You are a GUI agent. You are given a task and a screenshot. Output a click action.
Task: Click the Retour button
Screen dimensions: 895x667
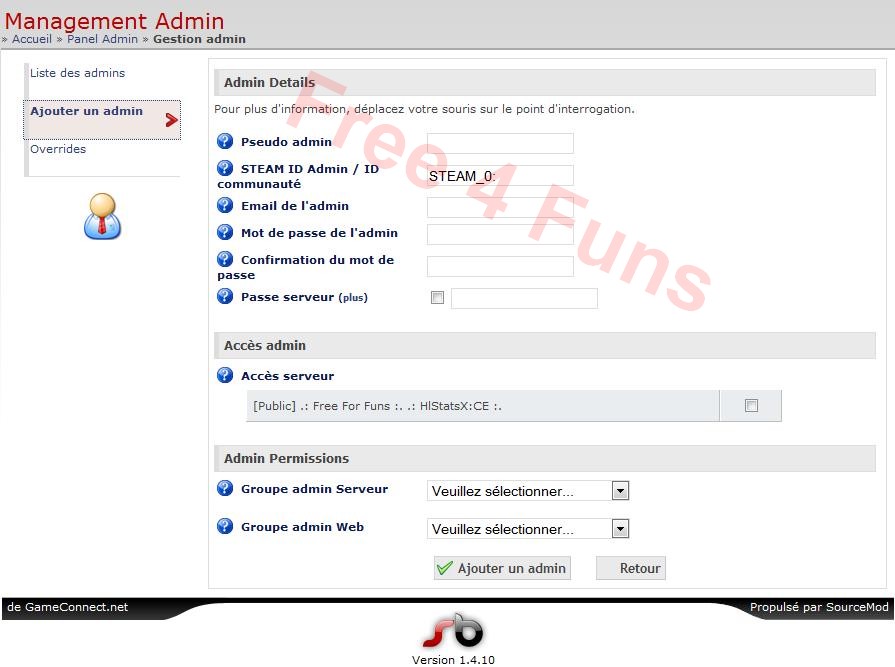(x=630, y=567)
